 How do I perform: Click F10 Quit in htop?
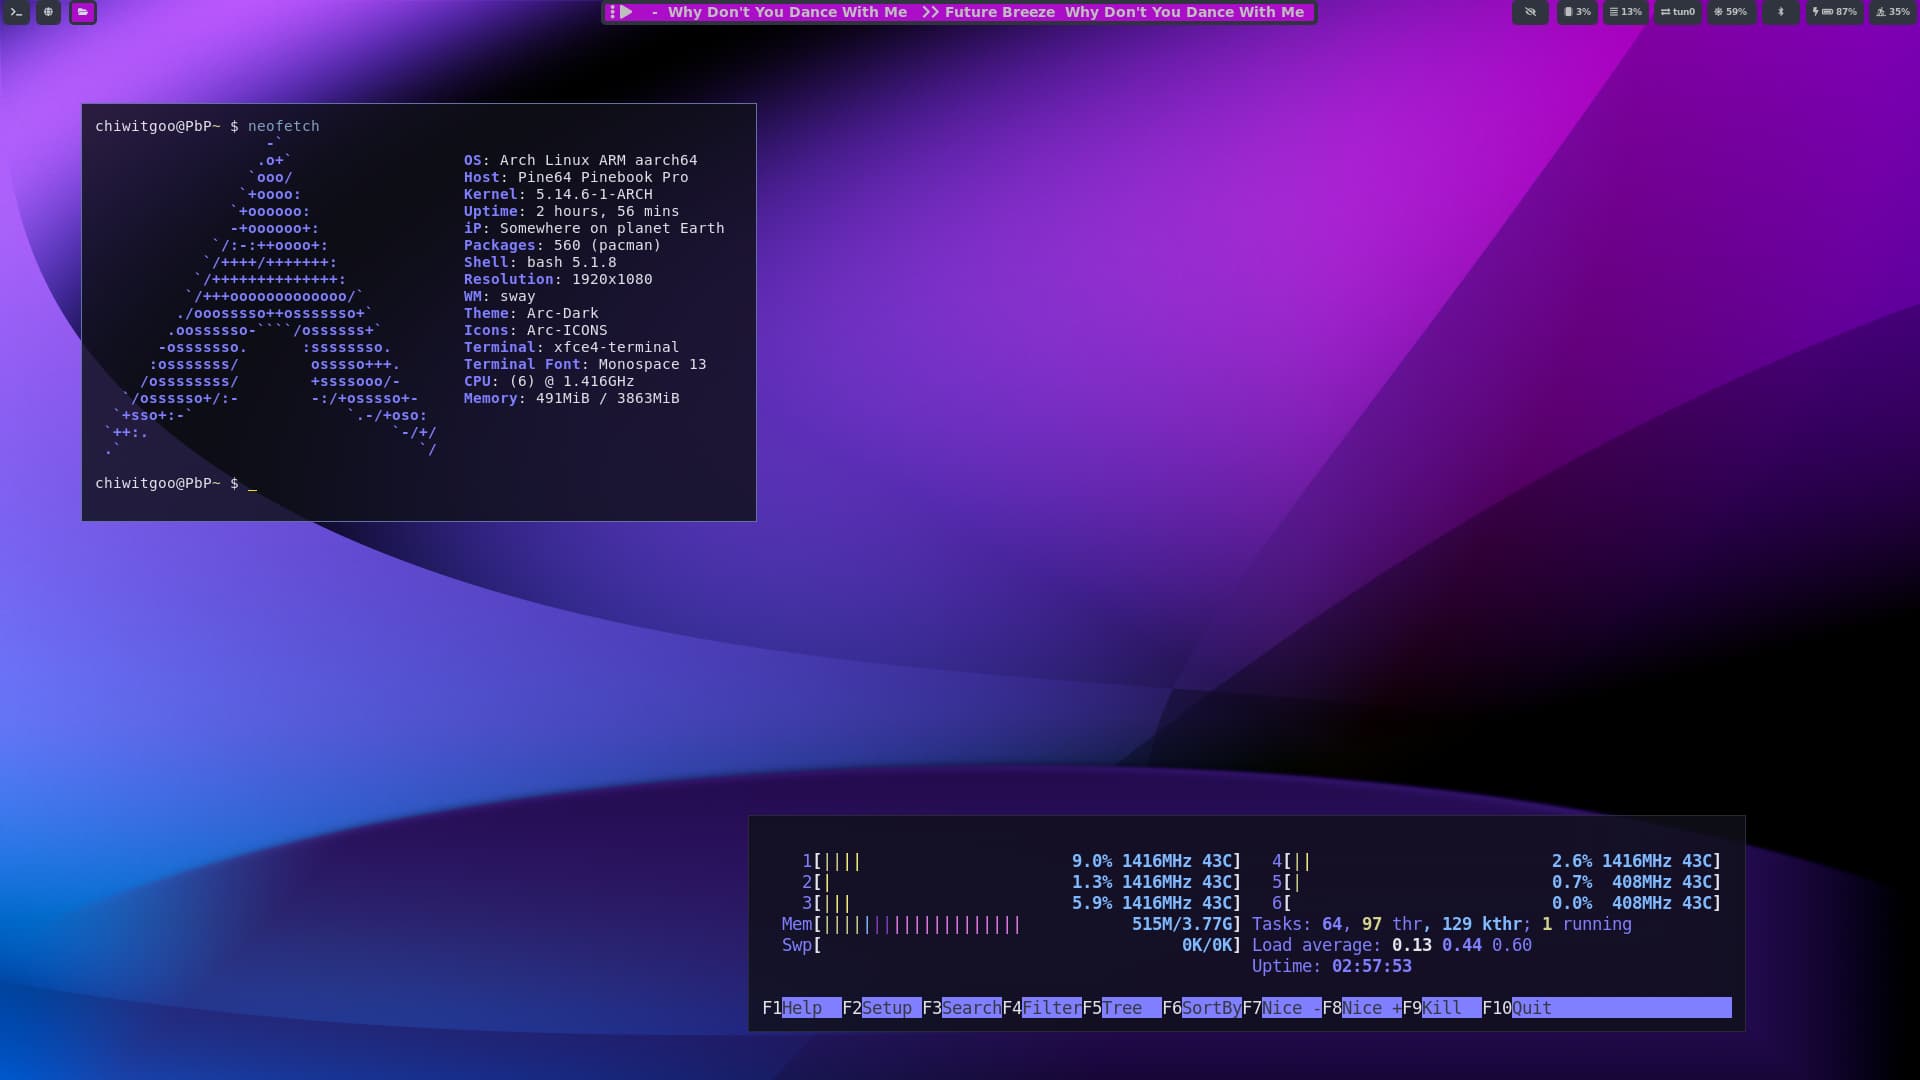[1517, 1008]
